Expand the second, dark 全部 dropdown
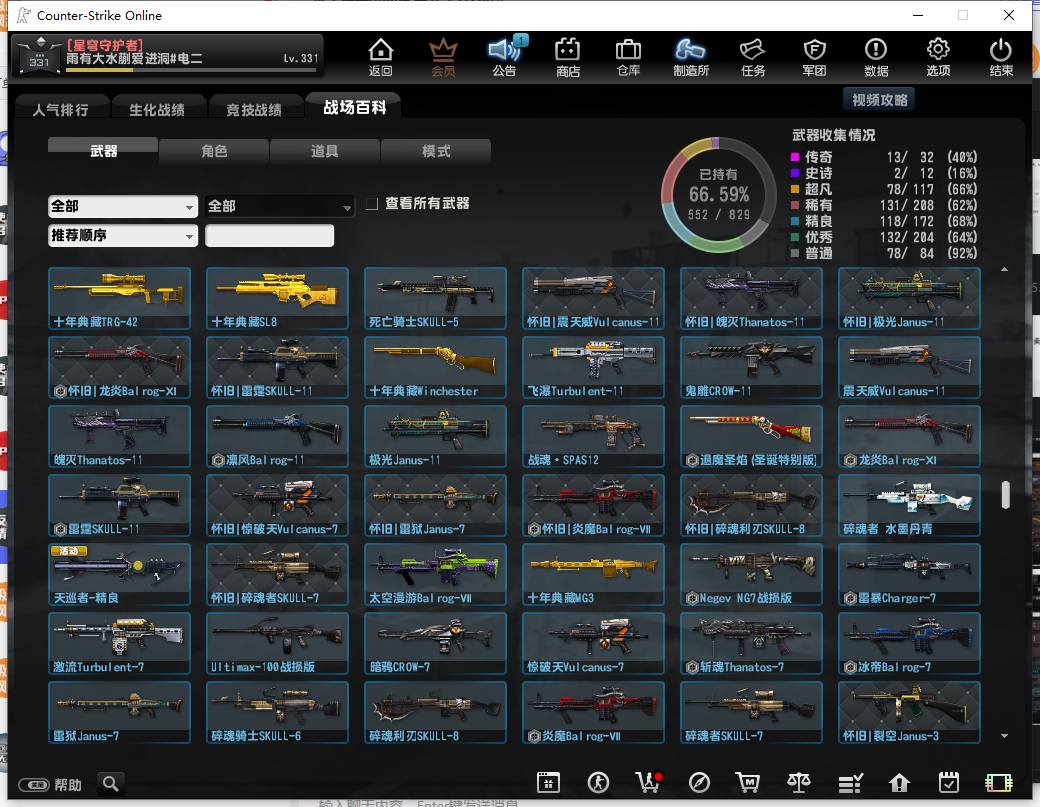Viewport: 1040px width, 807px height. 279,206
